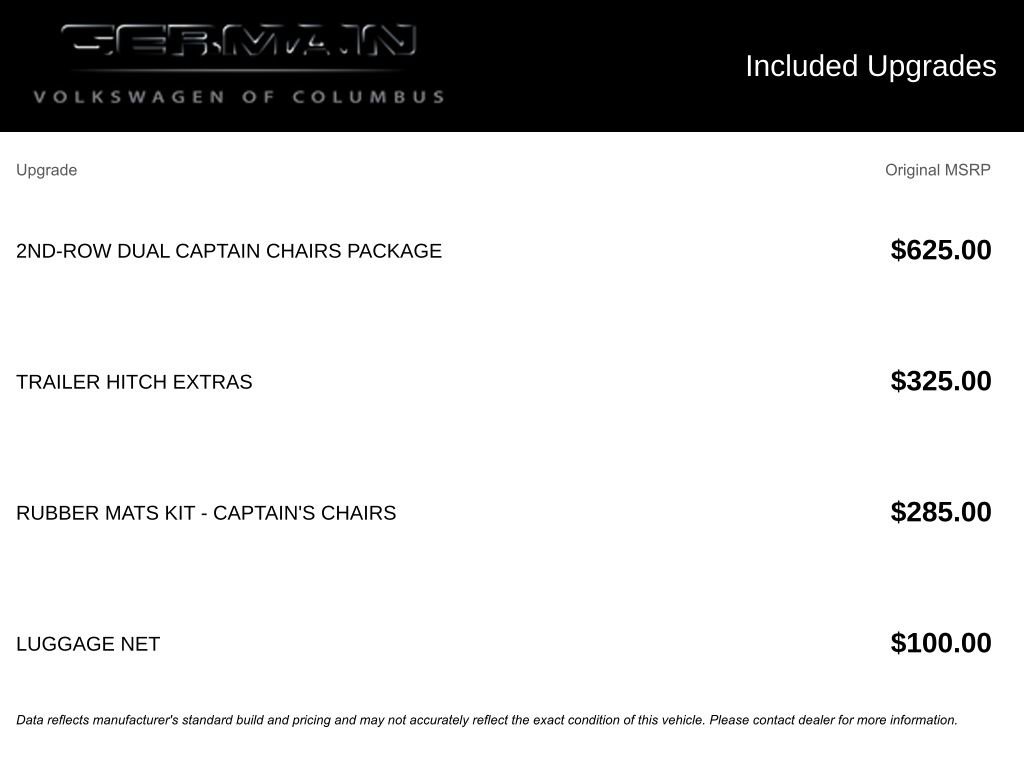1024x768 pixels.
Task: Click the Original MSRP column header
Action: [937, 170]
